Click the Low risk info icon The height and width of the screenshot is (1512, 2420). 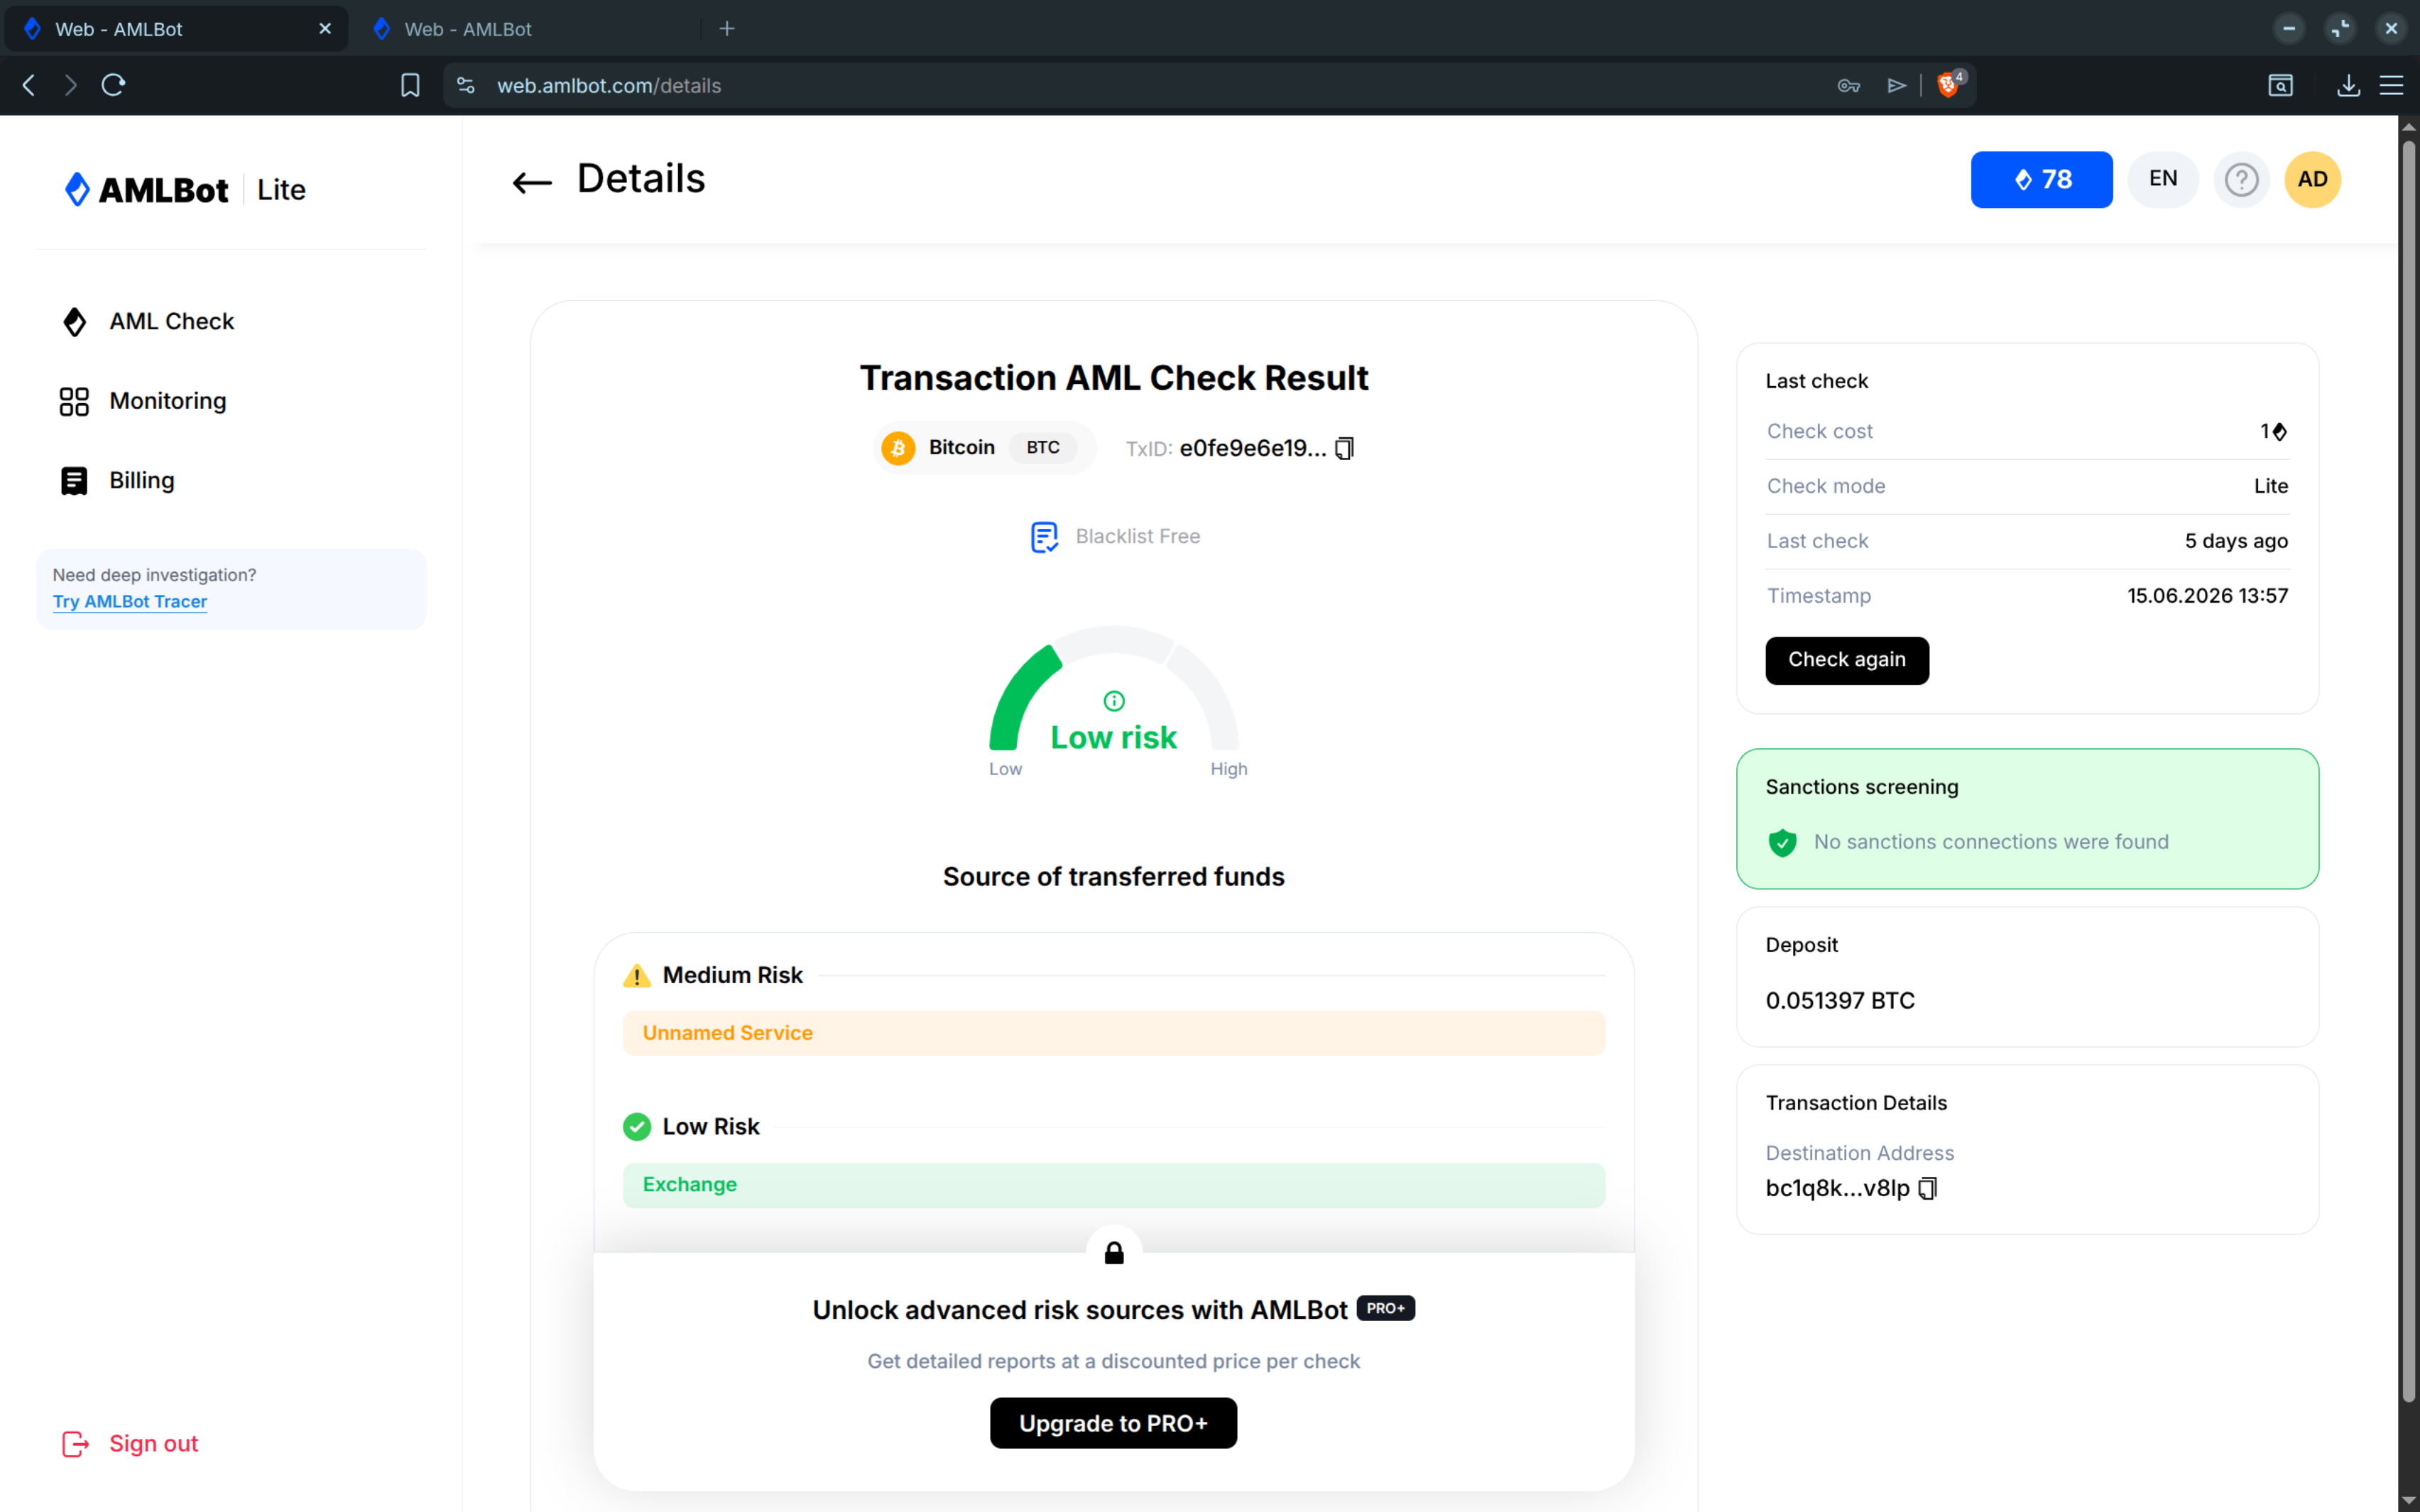[1114, 700]
